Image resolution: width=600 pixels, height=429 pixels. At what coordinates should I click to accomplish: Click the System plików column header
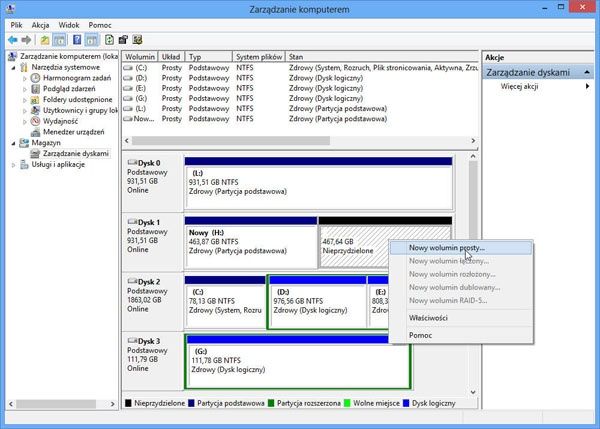(x=259, y=57)
